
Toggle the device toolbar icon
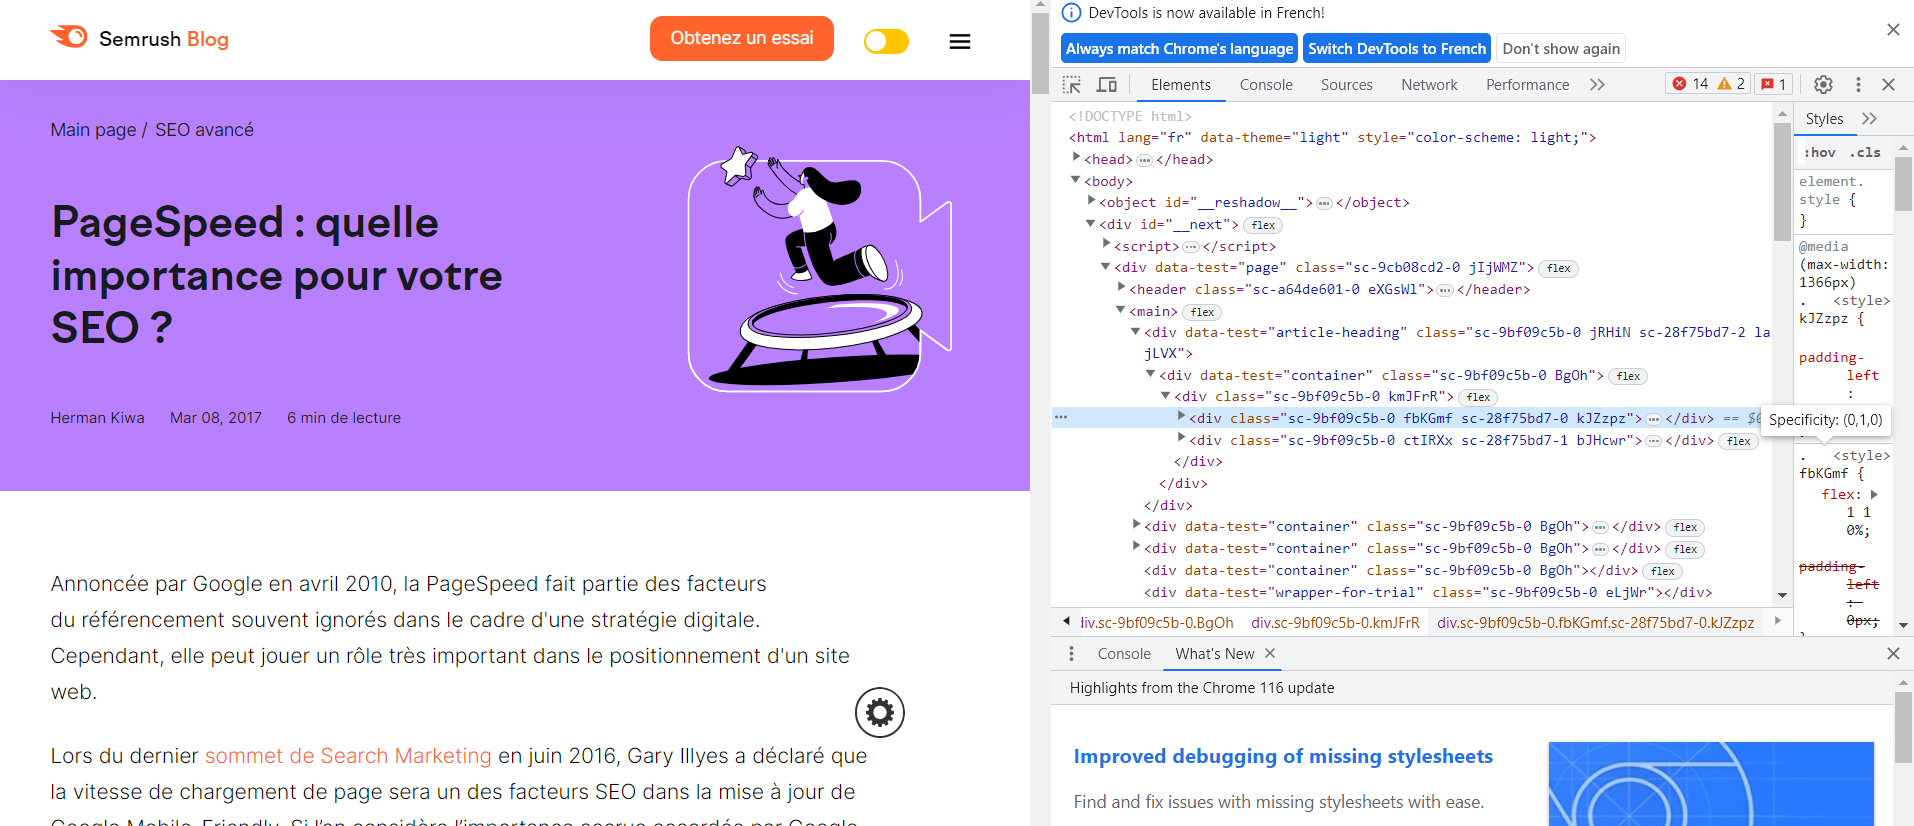tap(1107, 85)
